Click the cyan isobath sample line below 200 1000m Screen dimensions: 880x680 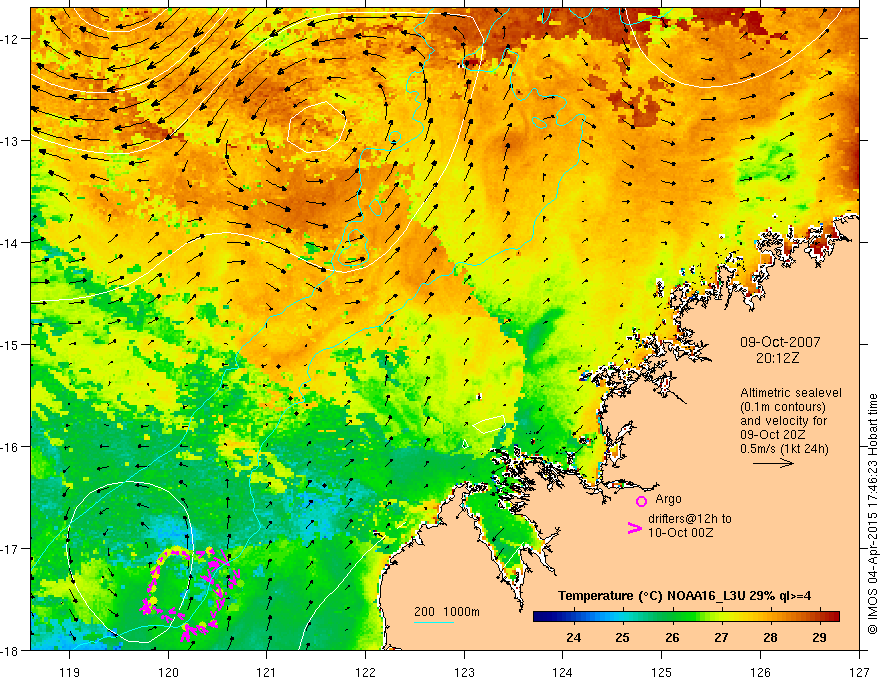tap(434, 622)
